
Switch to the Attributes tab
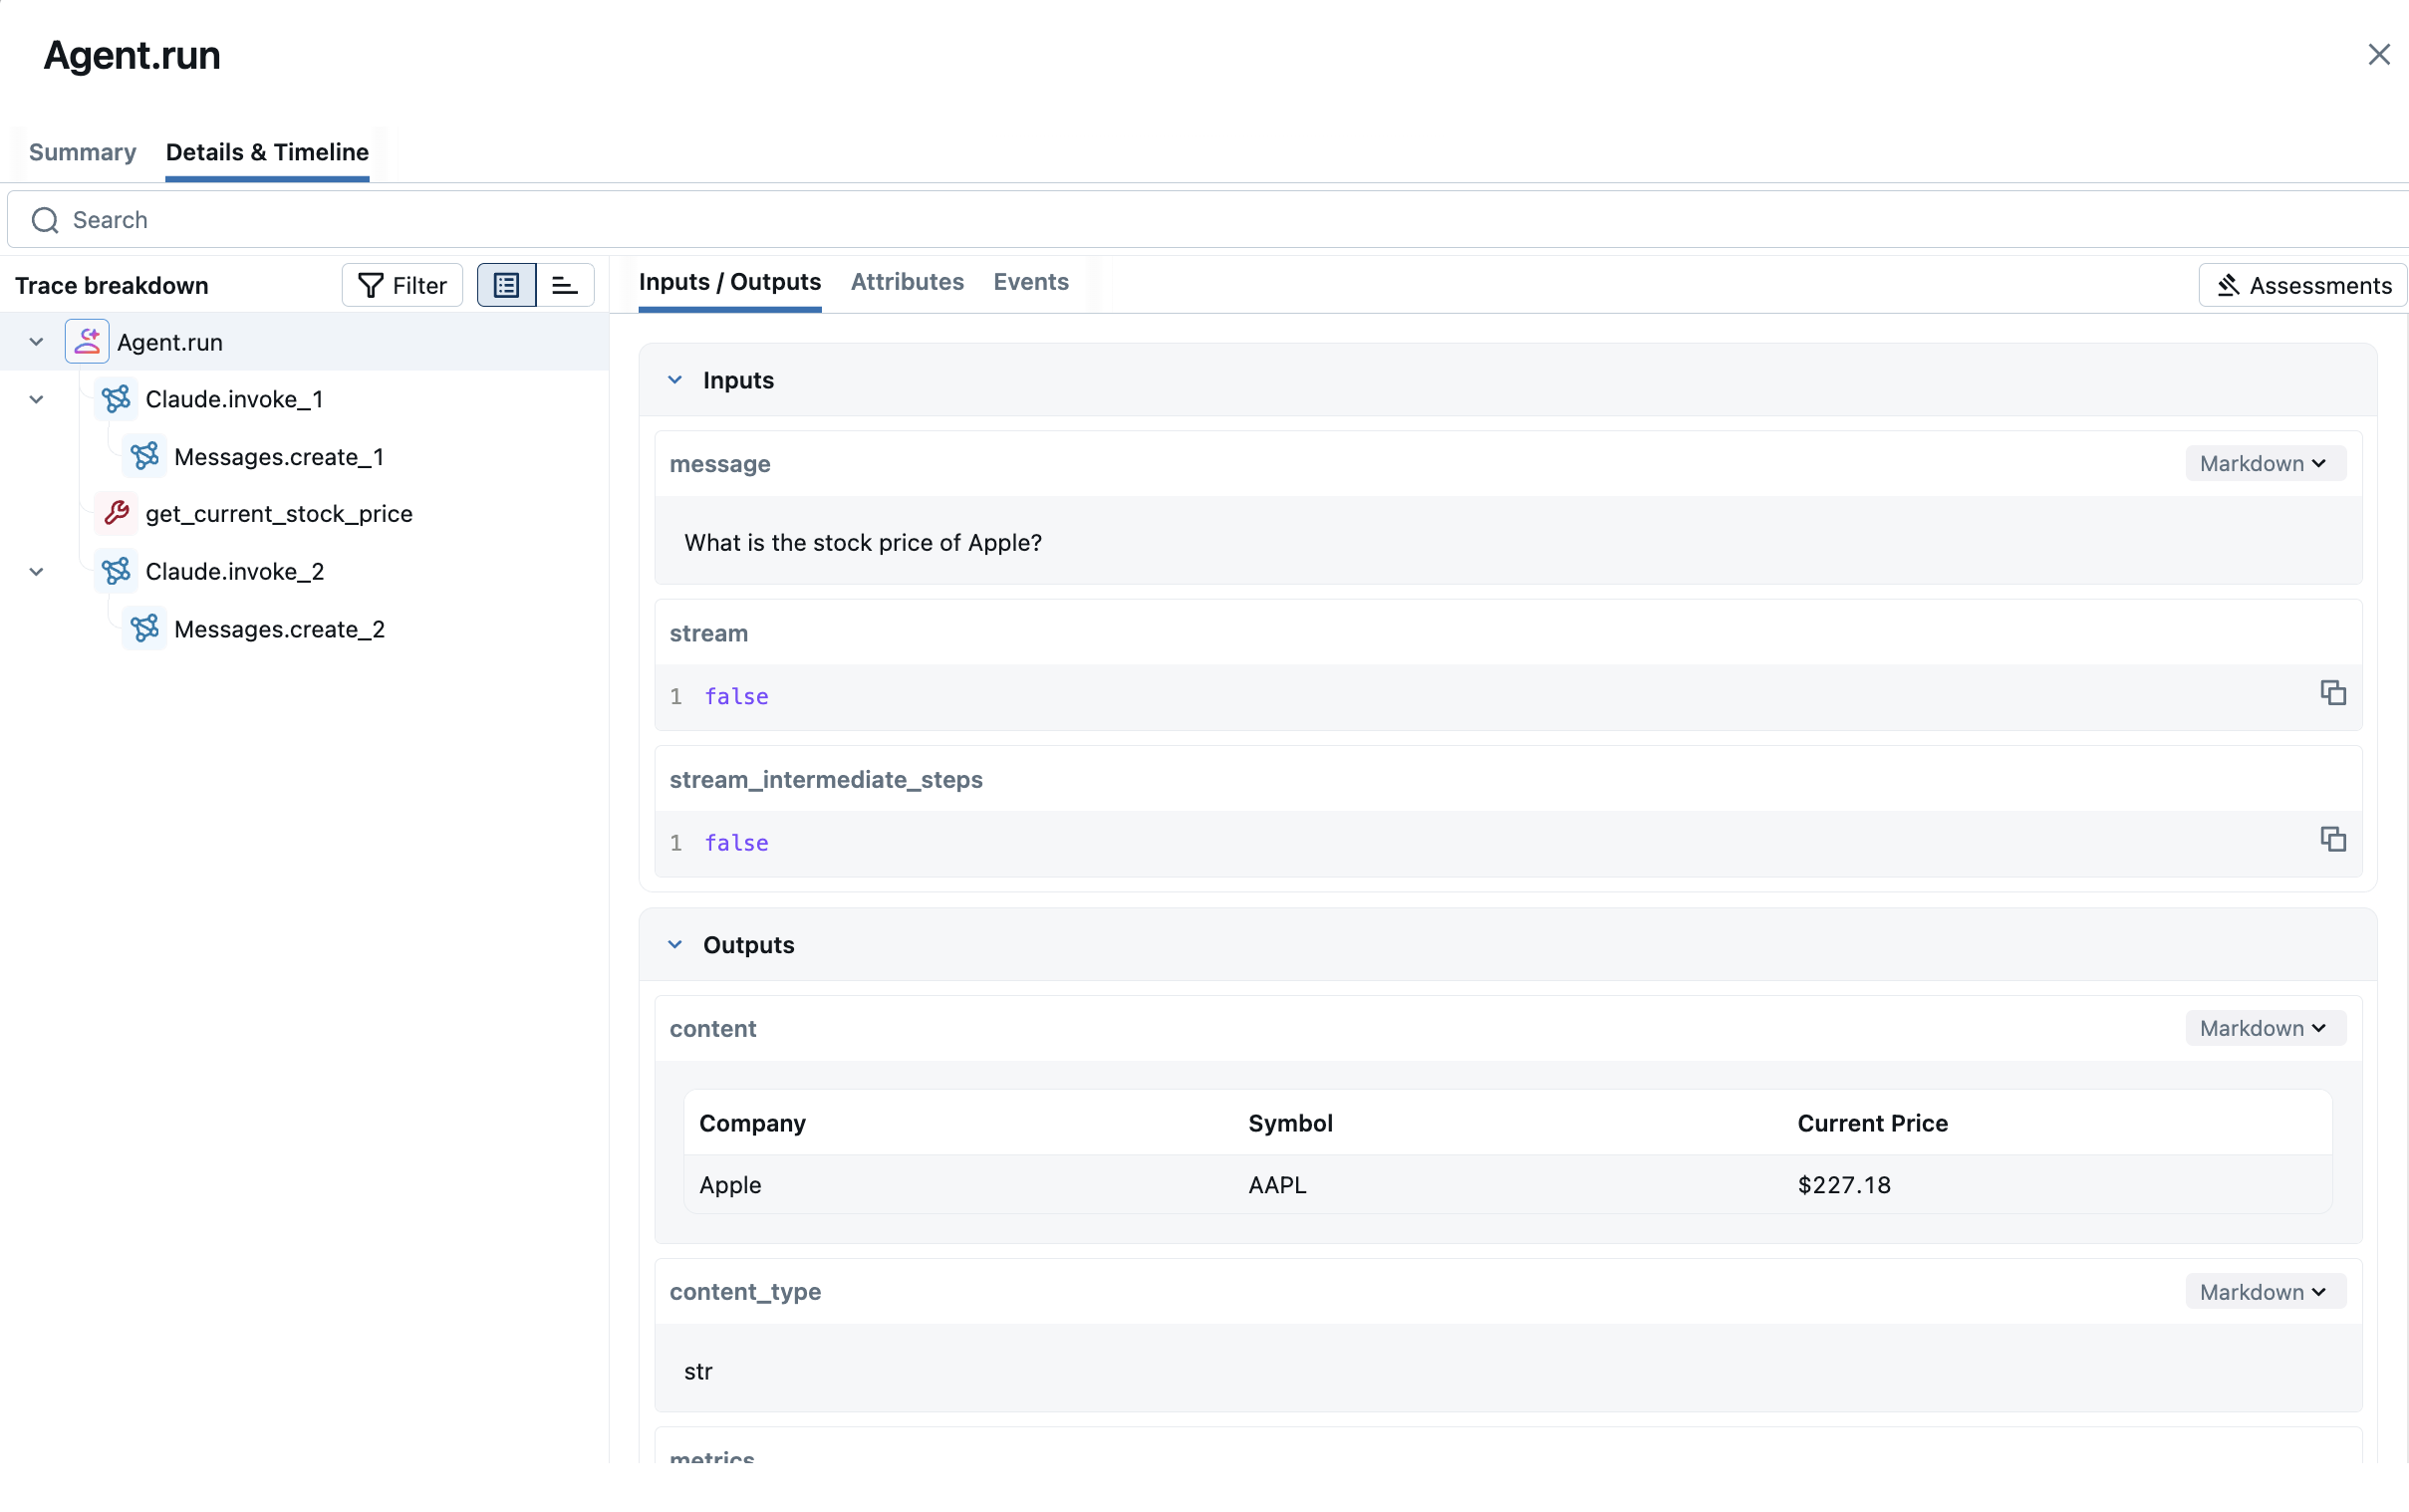point(906,282)
